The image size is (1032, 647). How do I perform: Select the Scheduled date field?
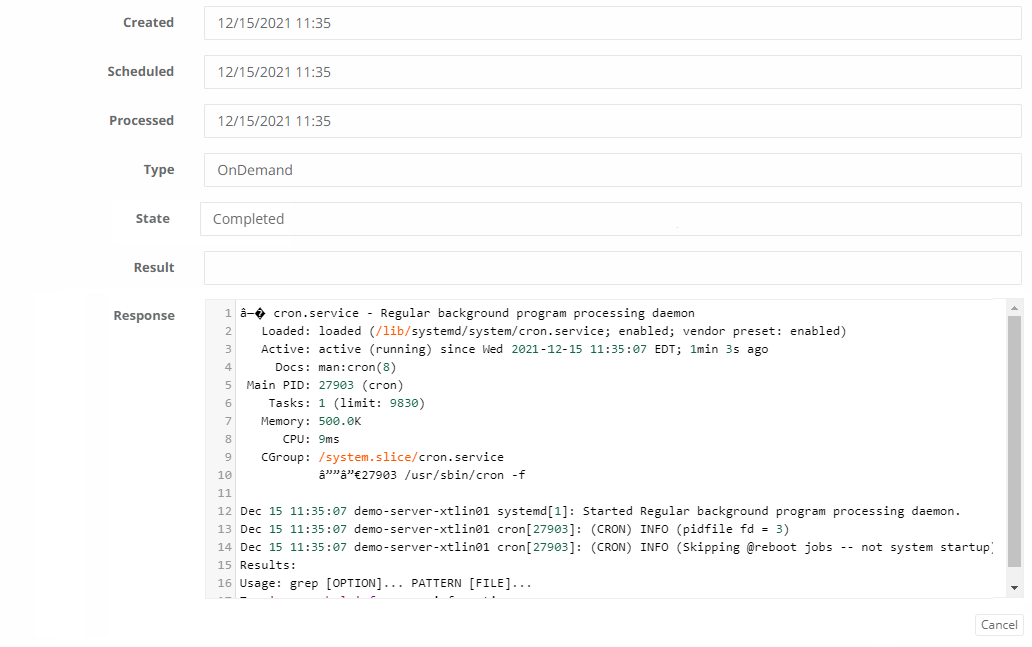pos(610,72)
